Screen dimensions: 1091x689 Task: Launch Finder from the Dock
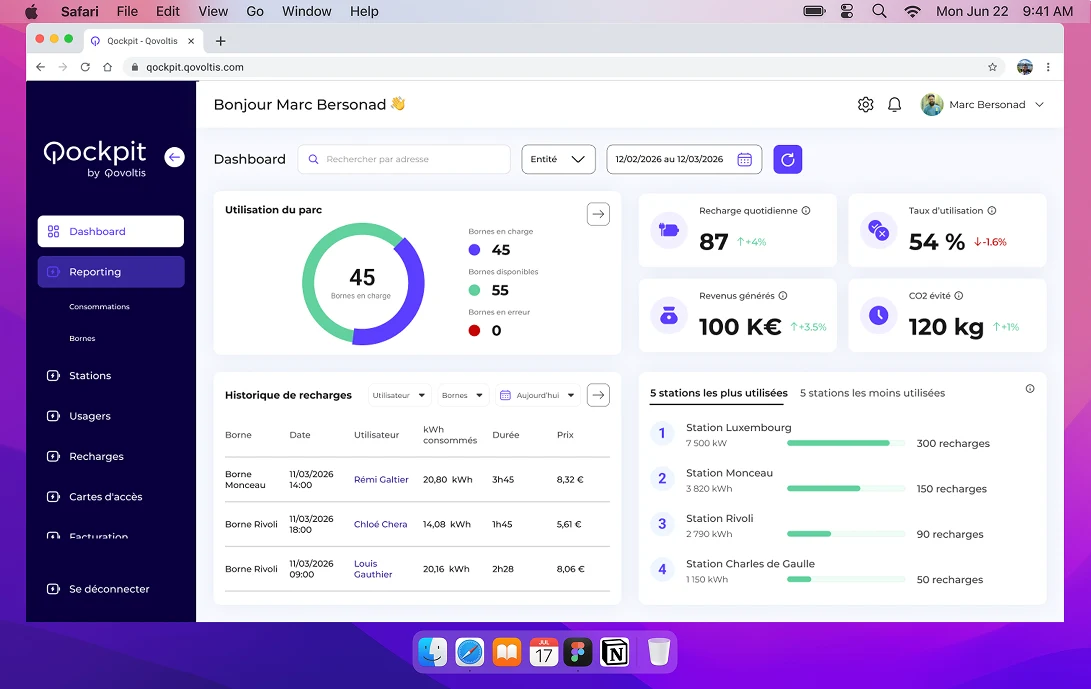pyautogui.click(x=433, y=653)
